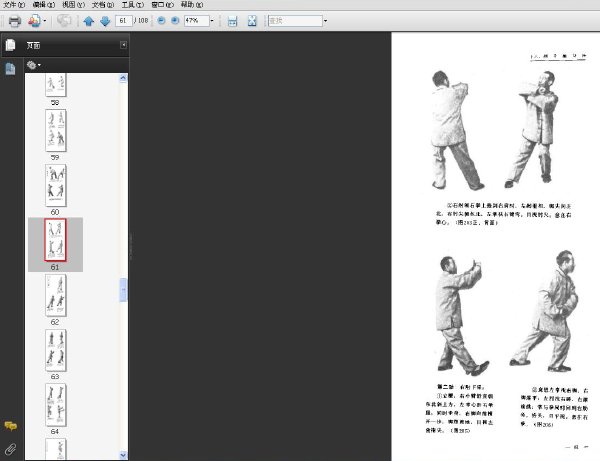Click the zoom out minus button

point(161,21)
